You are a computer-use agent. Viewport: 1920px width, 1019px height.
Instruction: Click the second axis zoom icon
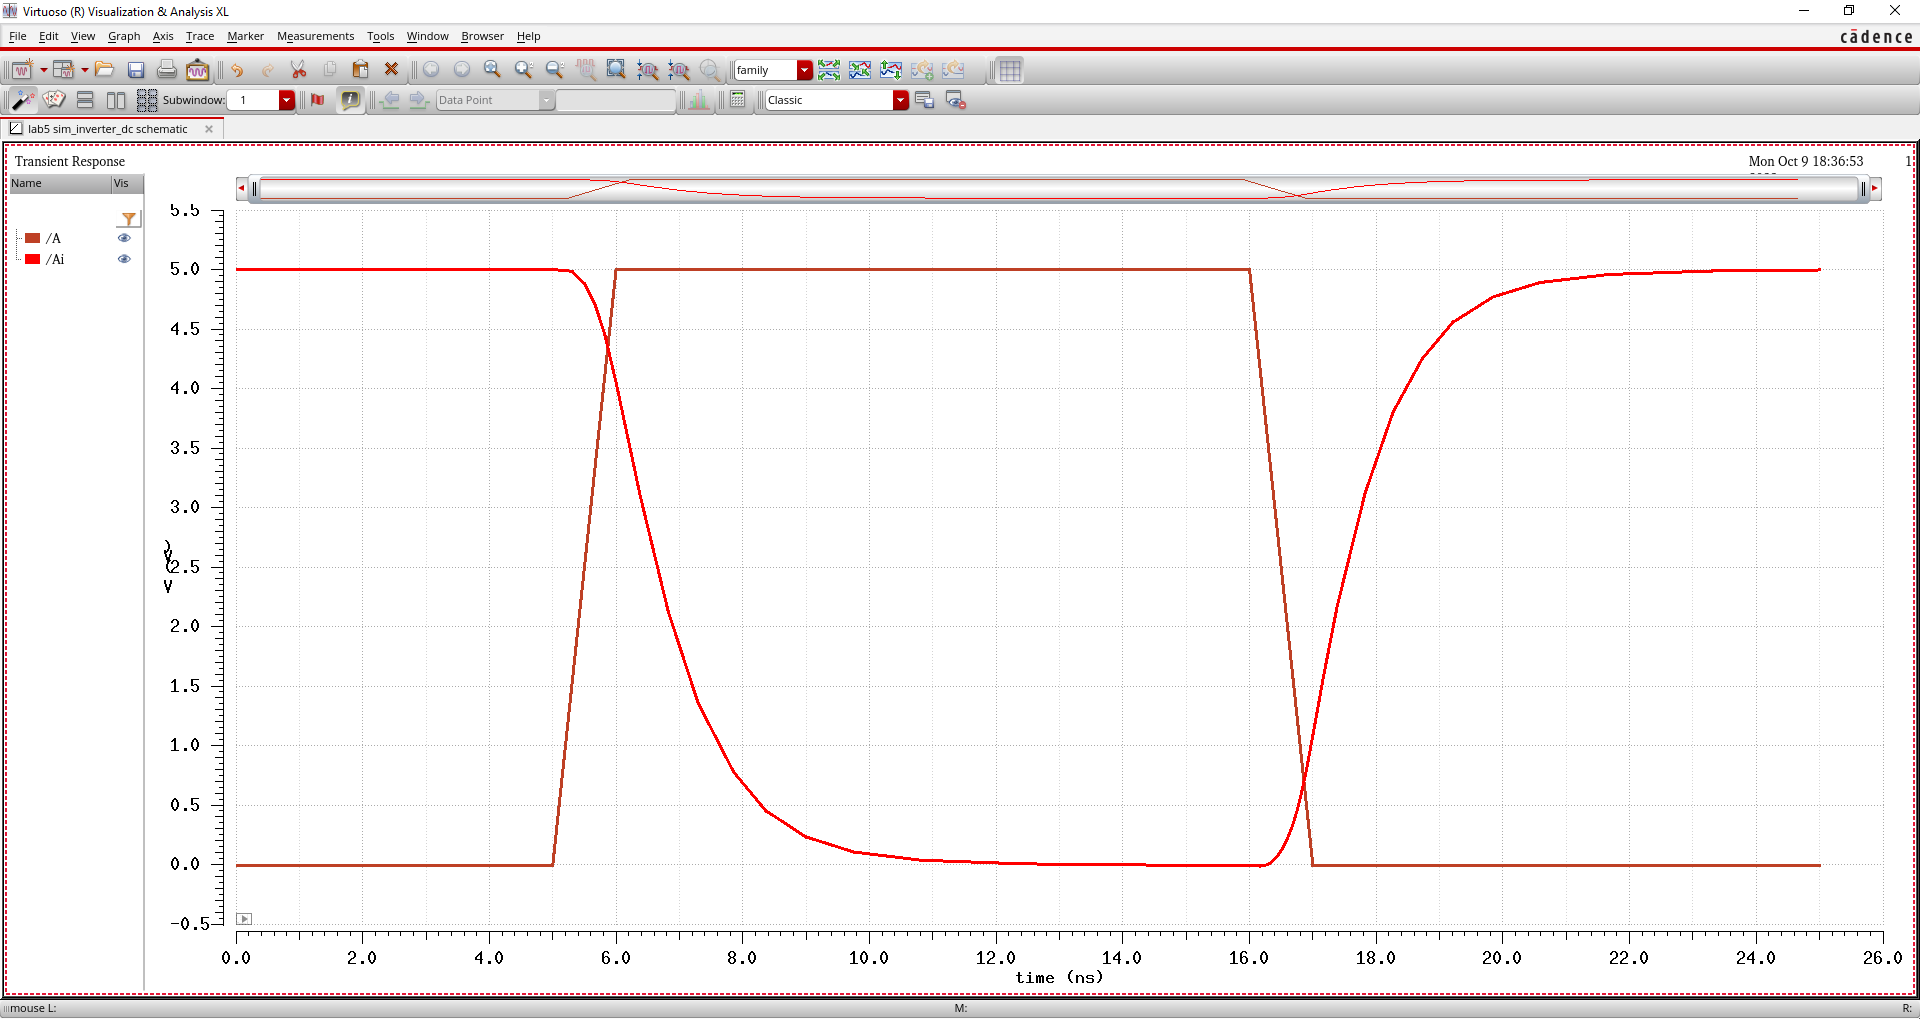(679, 70)
